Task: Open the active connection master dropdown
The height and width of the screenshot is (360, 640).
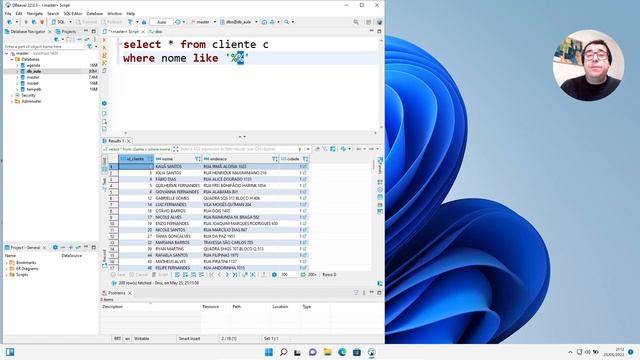Action: point(203,22)
